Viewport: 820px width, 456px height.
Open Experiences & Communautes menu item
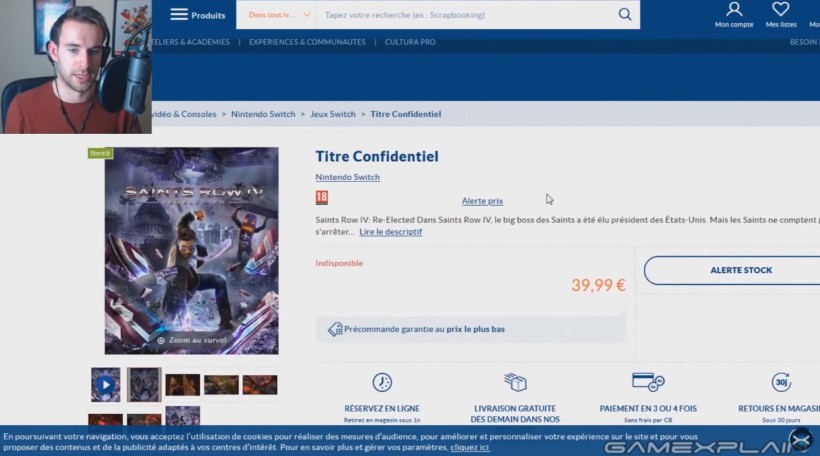(x=307, y=42)
